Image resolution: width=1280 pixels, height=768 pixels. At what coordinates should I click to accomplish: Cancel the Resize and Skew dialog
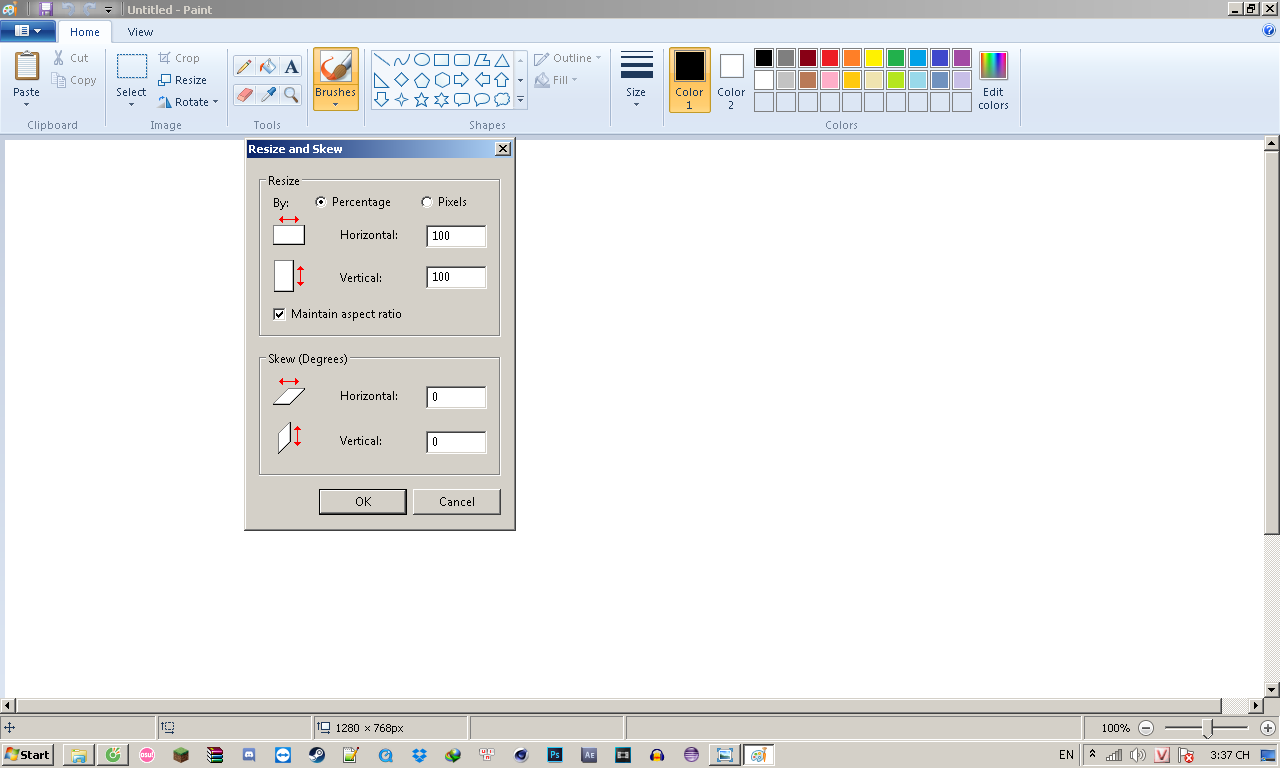tap(456, 502)
